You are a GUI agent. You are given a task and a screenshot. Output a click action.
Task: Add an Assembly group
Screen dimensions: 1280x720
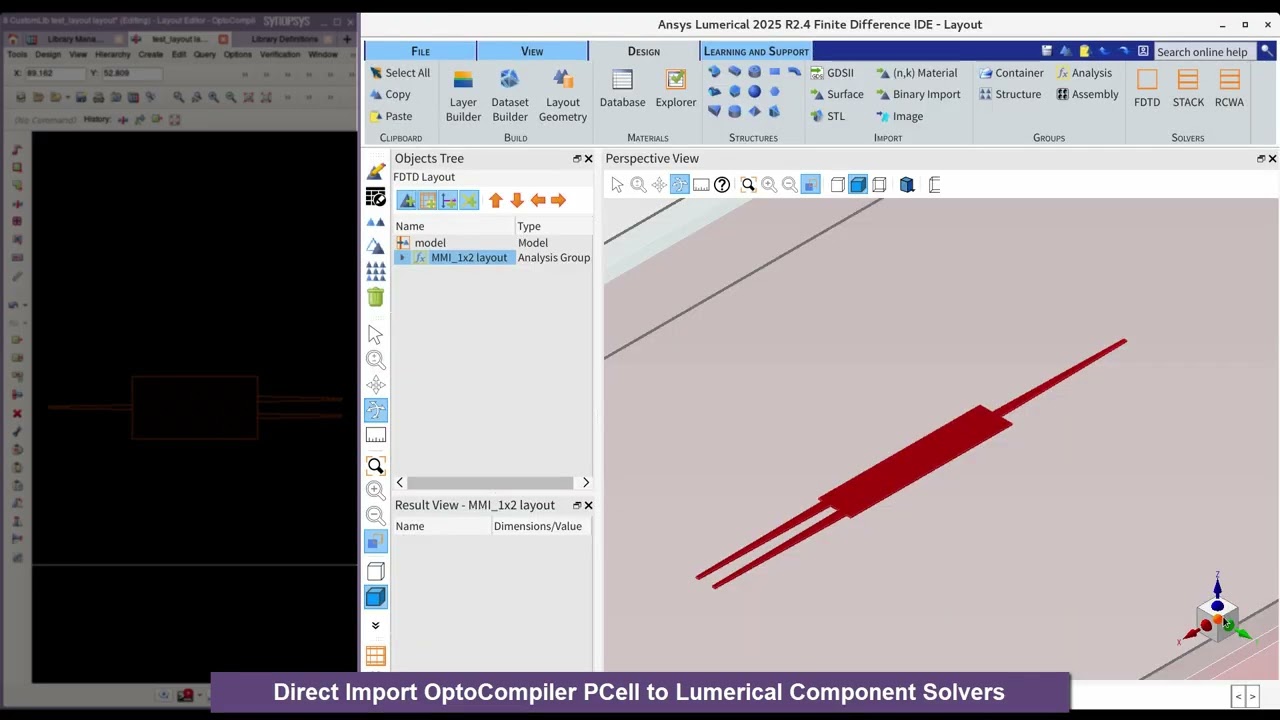click(1087, 94)
